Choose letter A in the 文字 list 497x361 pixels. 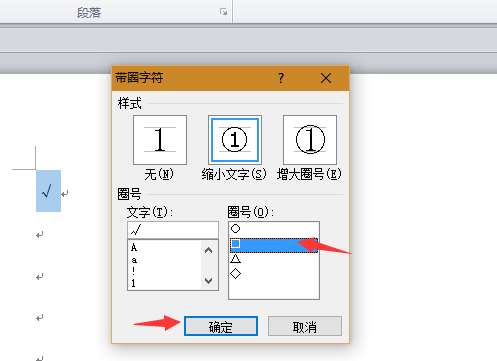click(x=134, y=248)
